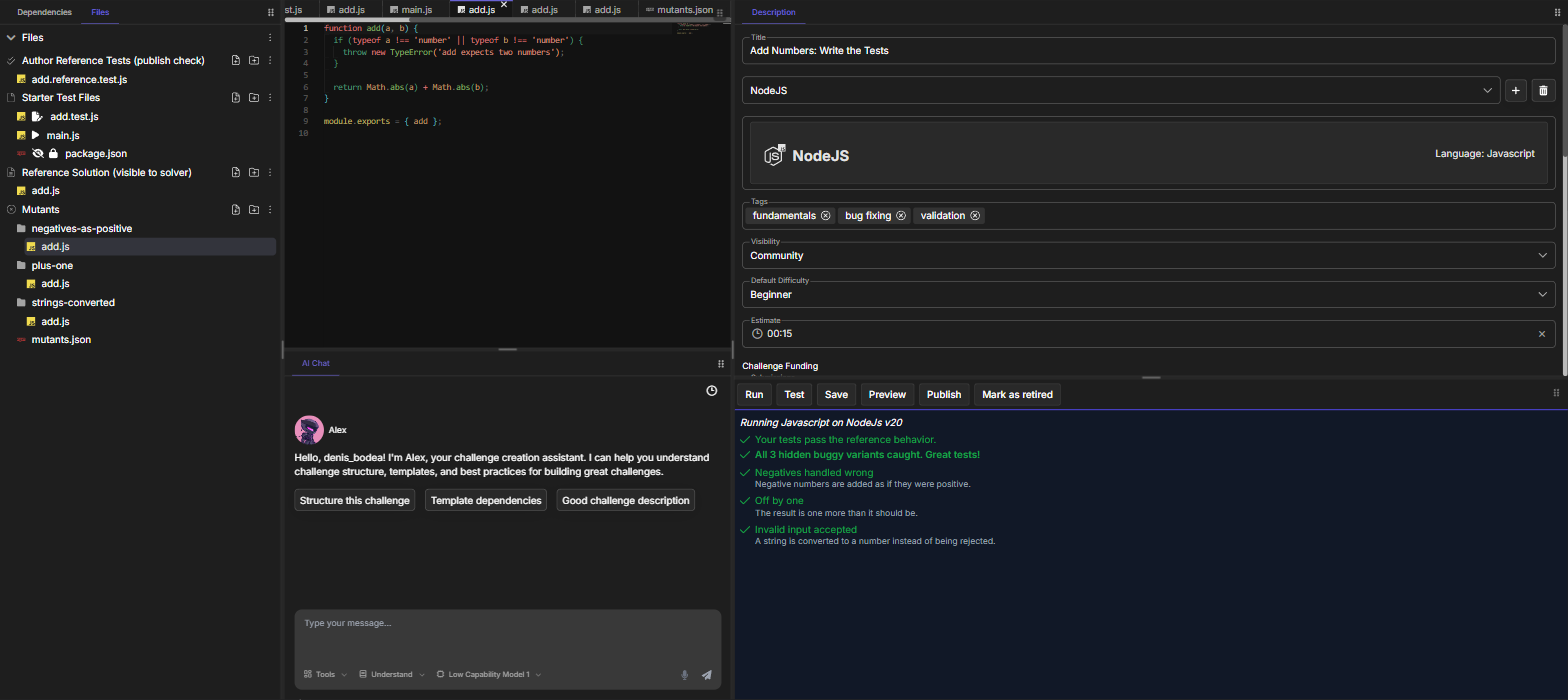
Task: Toggle lock icon on package.json
Action: coord(53,154)
